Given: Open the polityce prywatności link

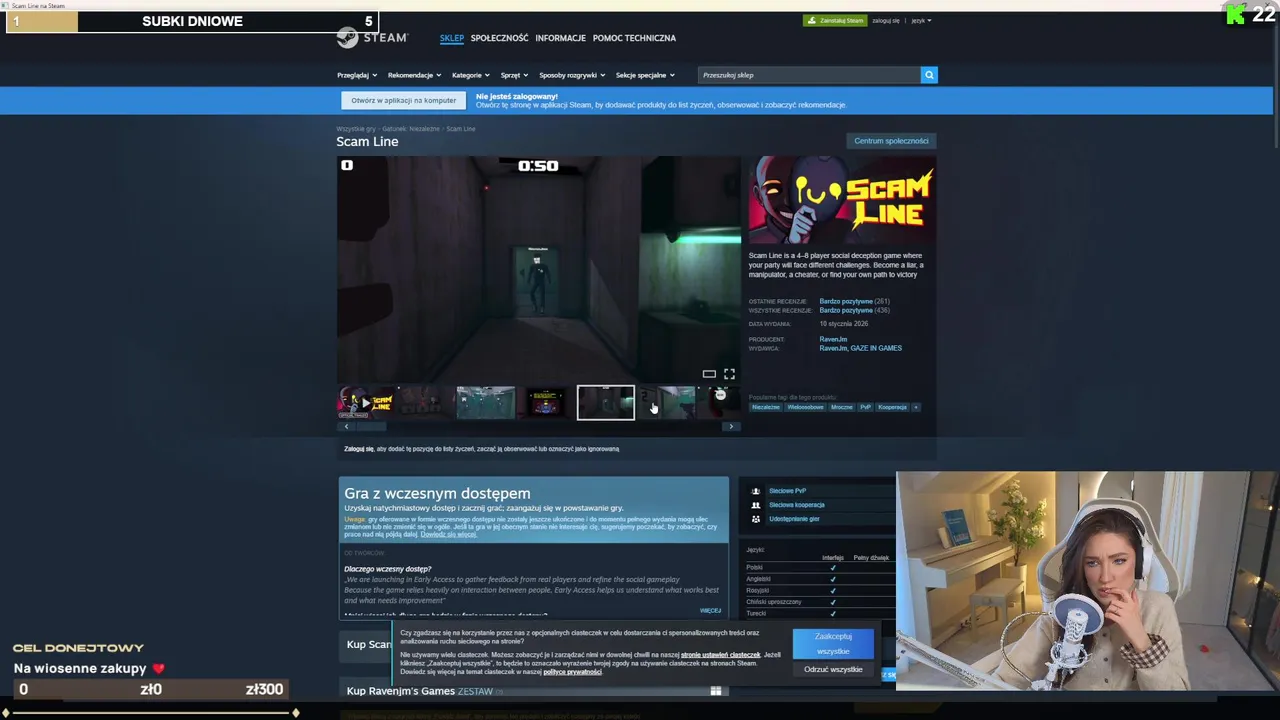Looking at the screenshot, I should 572,672.
